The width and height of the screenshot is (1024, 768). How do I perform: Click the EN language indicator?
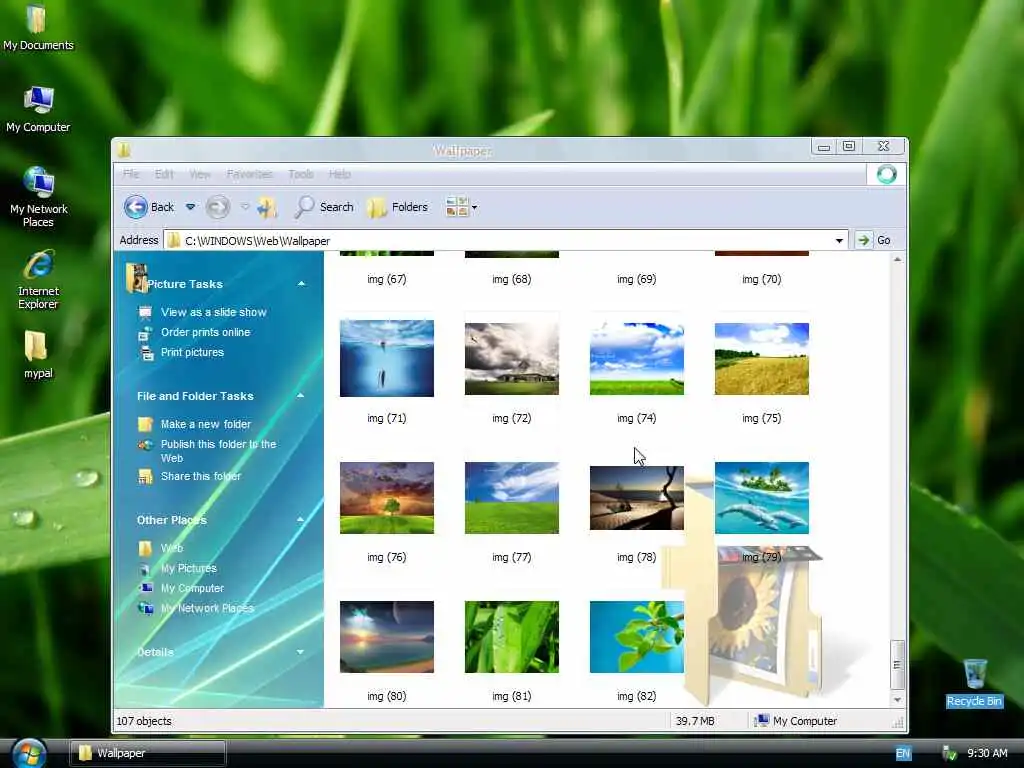point(903,754)
